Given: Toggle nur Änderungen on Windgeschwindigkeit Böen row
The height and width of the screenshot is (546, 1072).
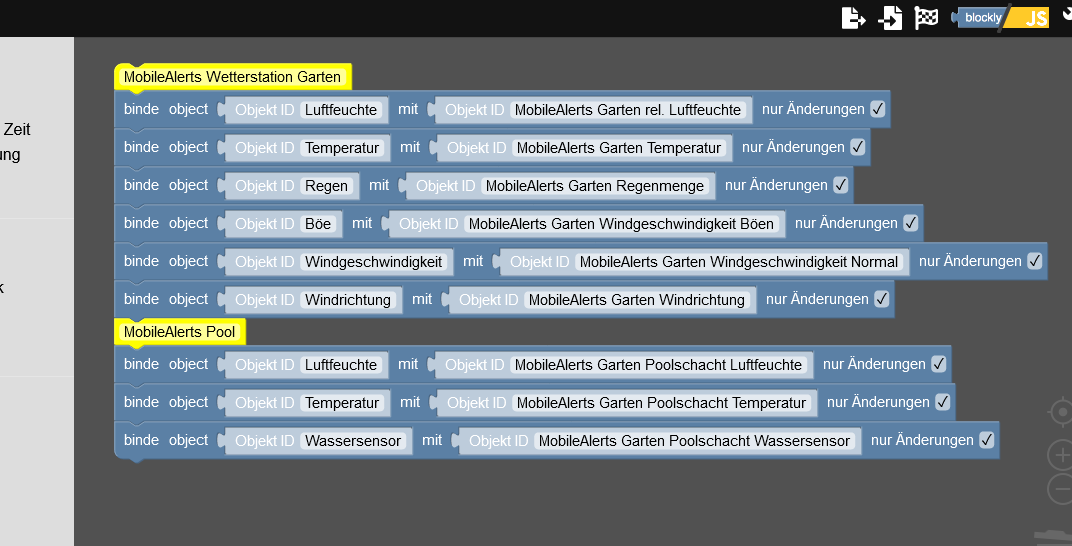Looking at the screenshot, I should click(x=911, y=223).
